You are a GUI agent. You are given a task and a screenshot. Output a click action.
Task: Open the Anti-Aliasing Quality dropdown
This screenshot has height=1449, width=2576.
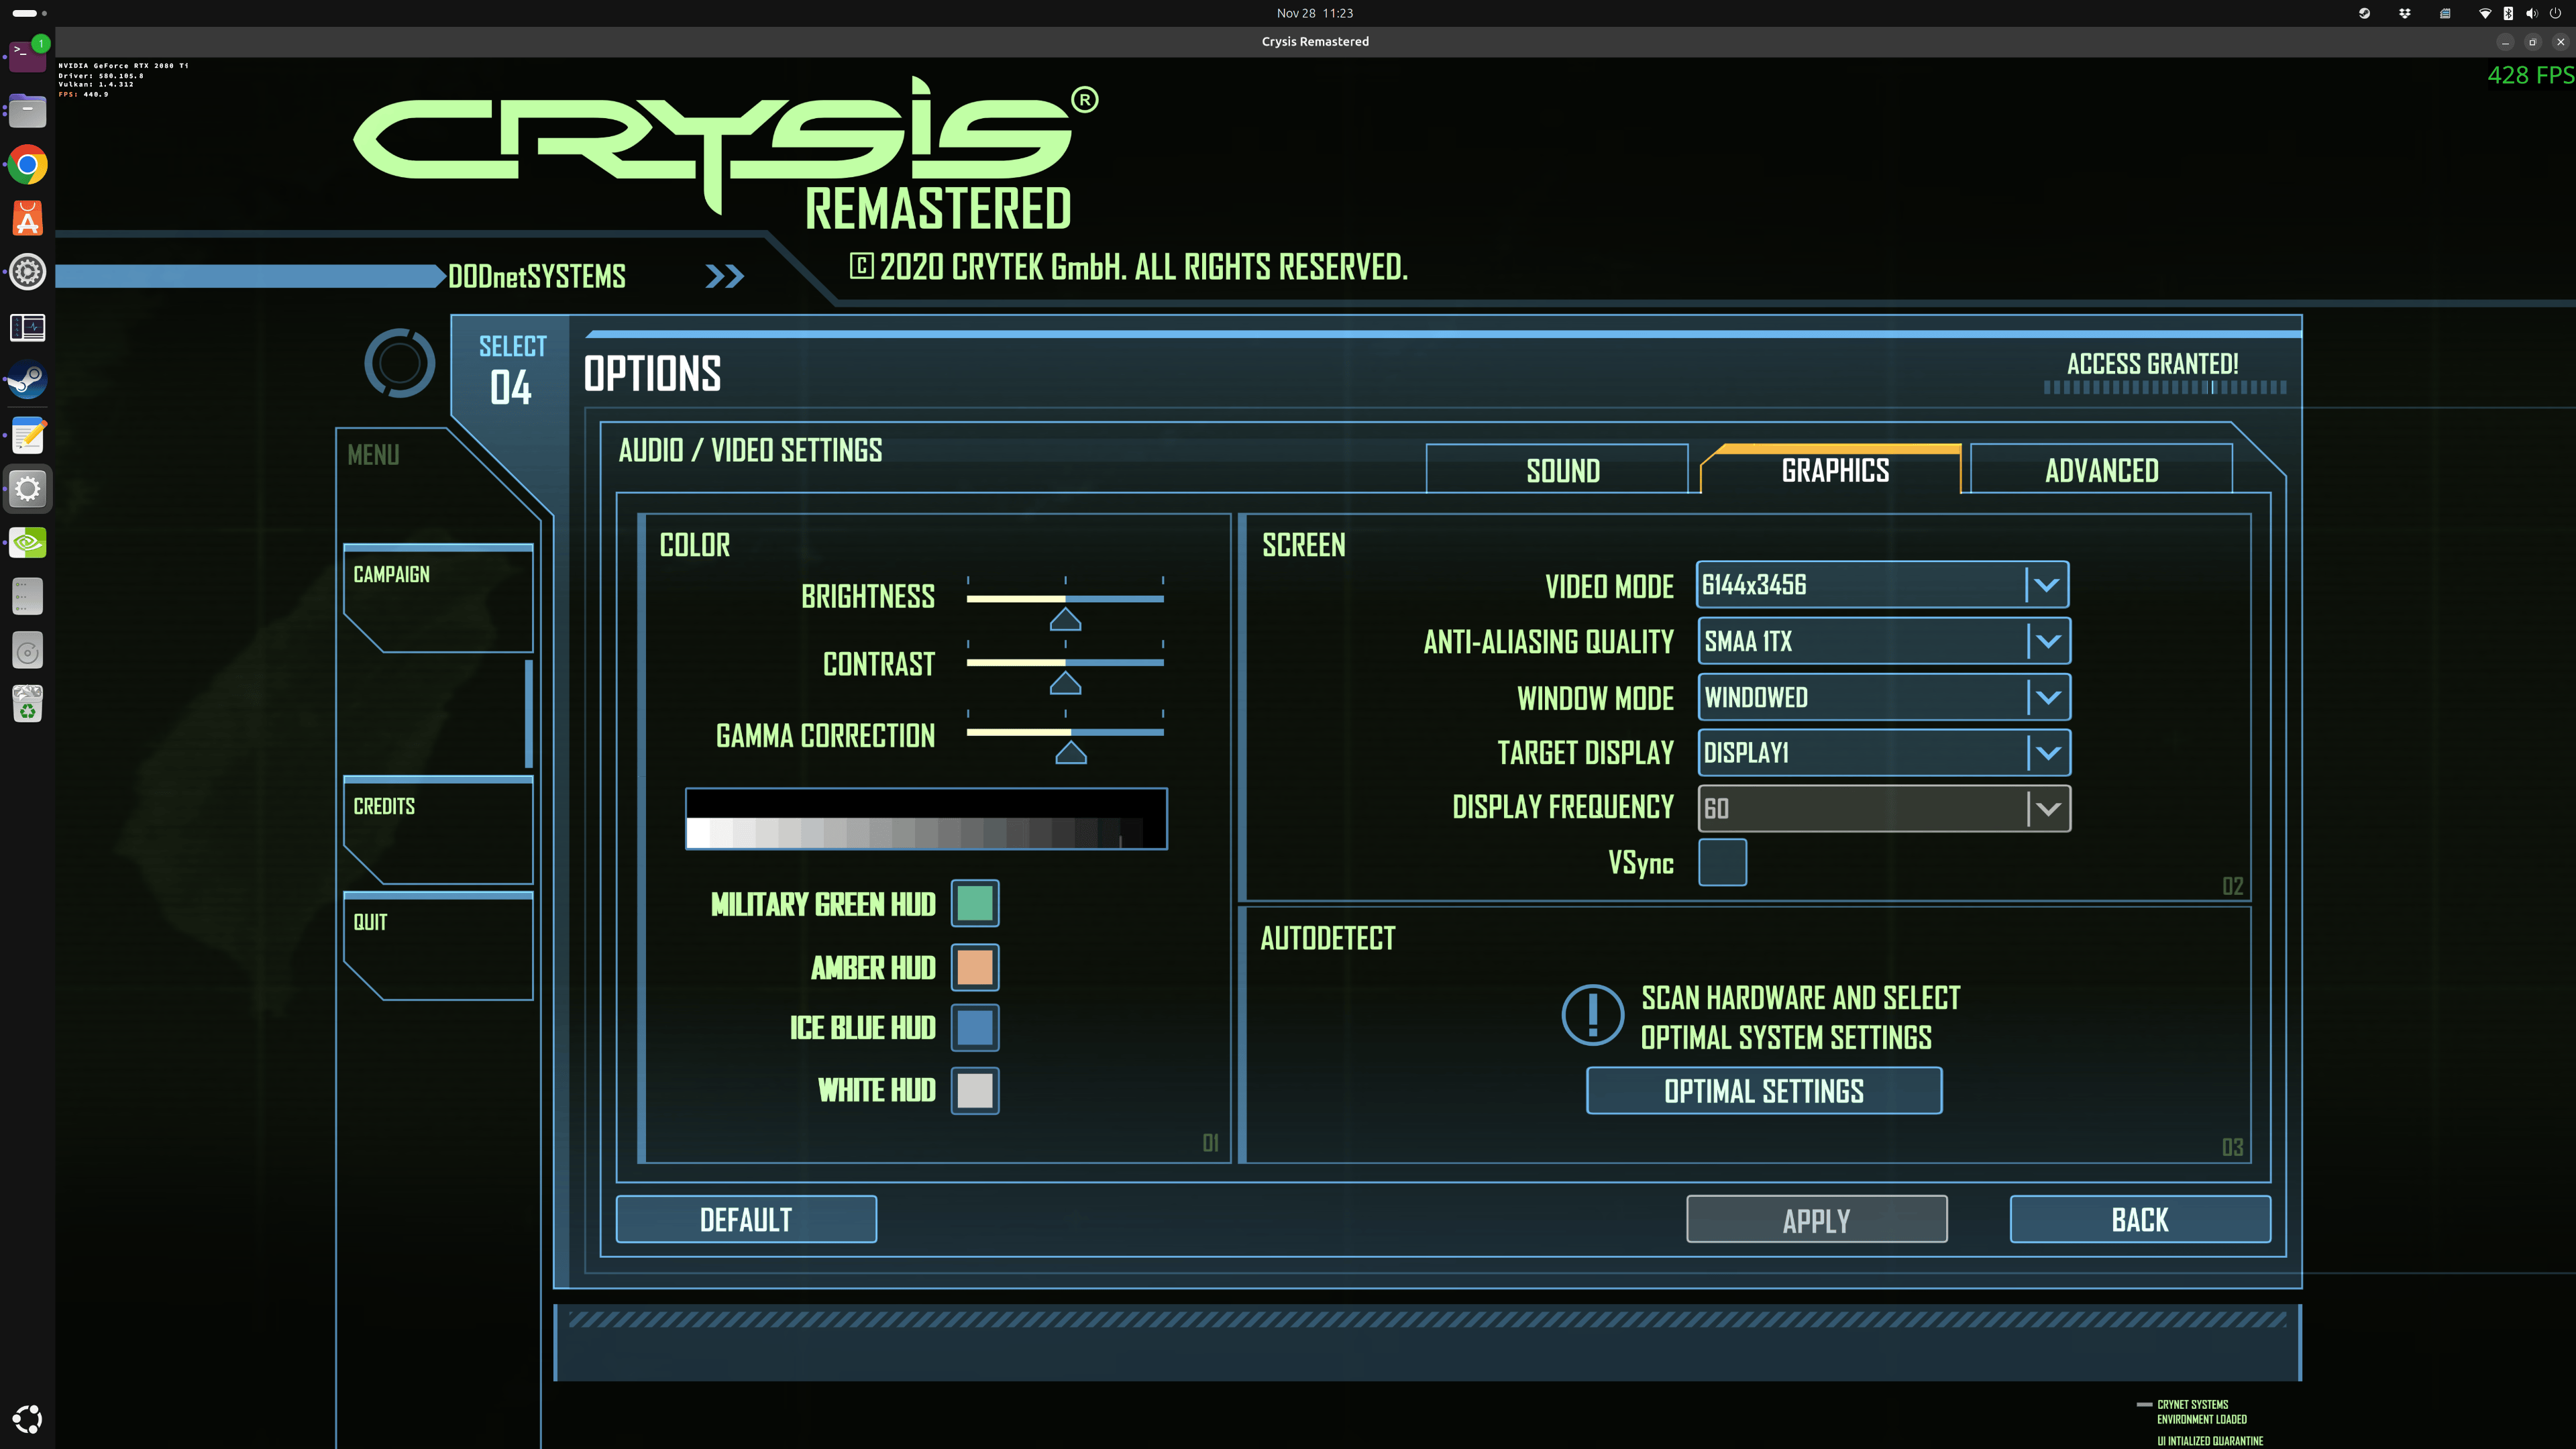[x=2047, y=641]
